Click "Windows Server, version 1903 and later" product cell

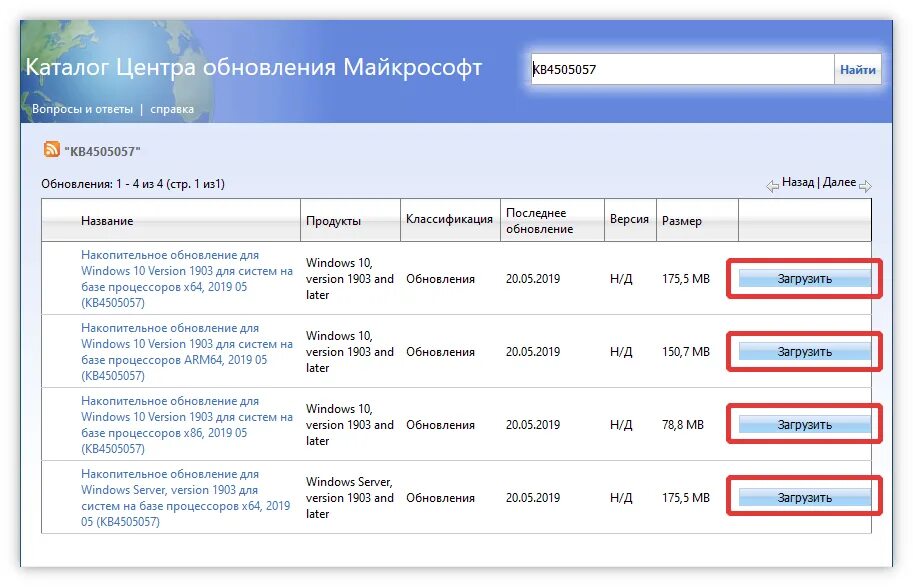349,497
